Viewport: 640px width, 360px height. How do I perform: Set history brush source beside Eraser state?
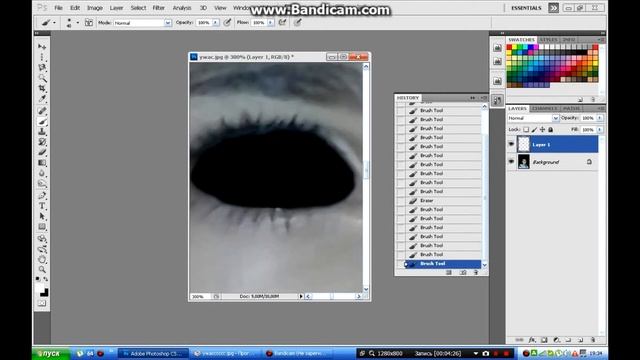point(401,200)
